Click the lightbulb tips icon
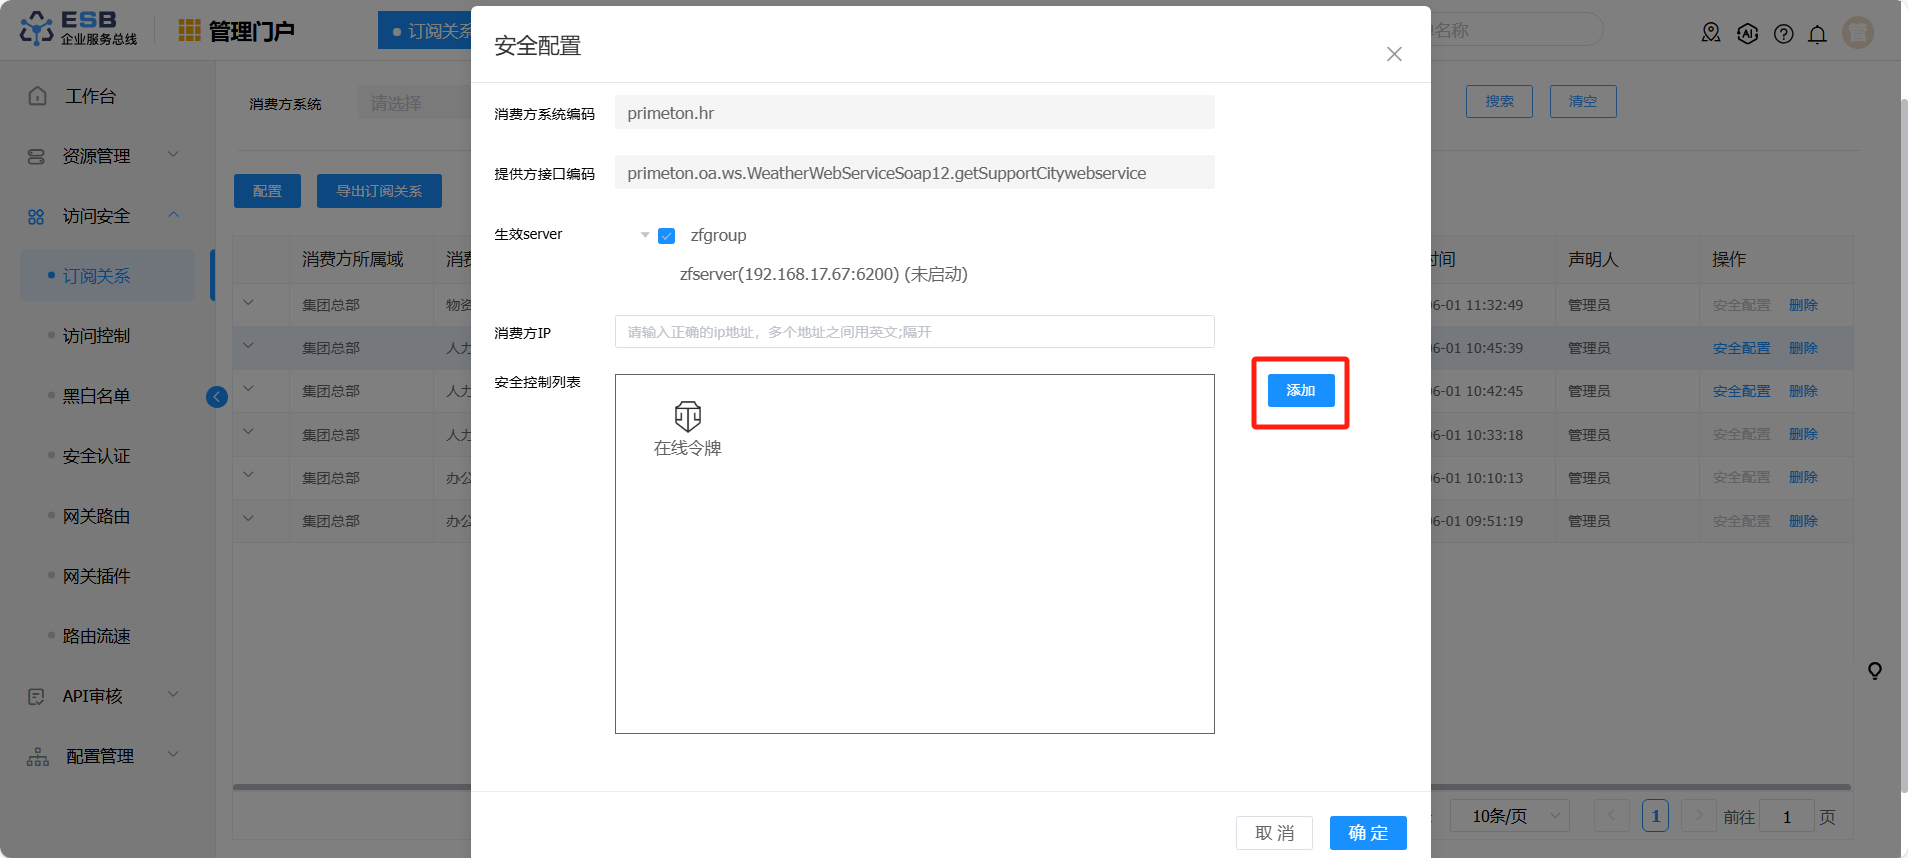 [1875, 671]
